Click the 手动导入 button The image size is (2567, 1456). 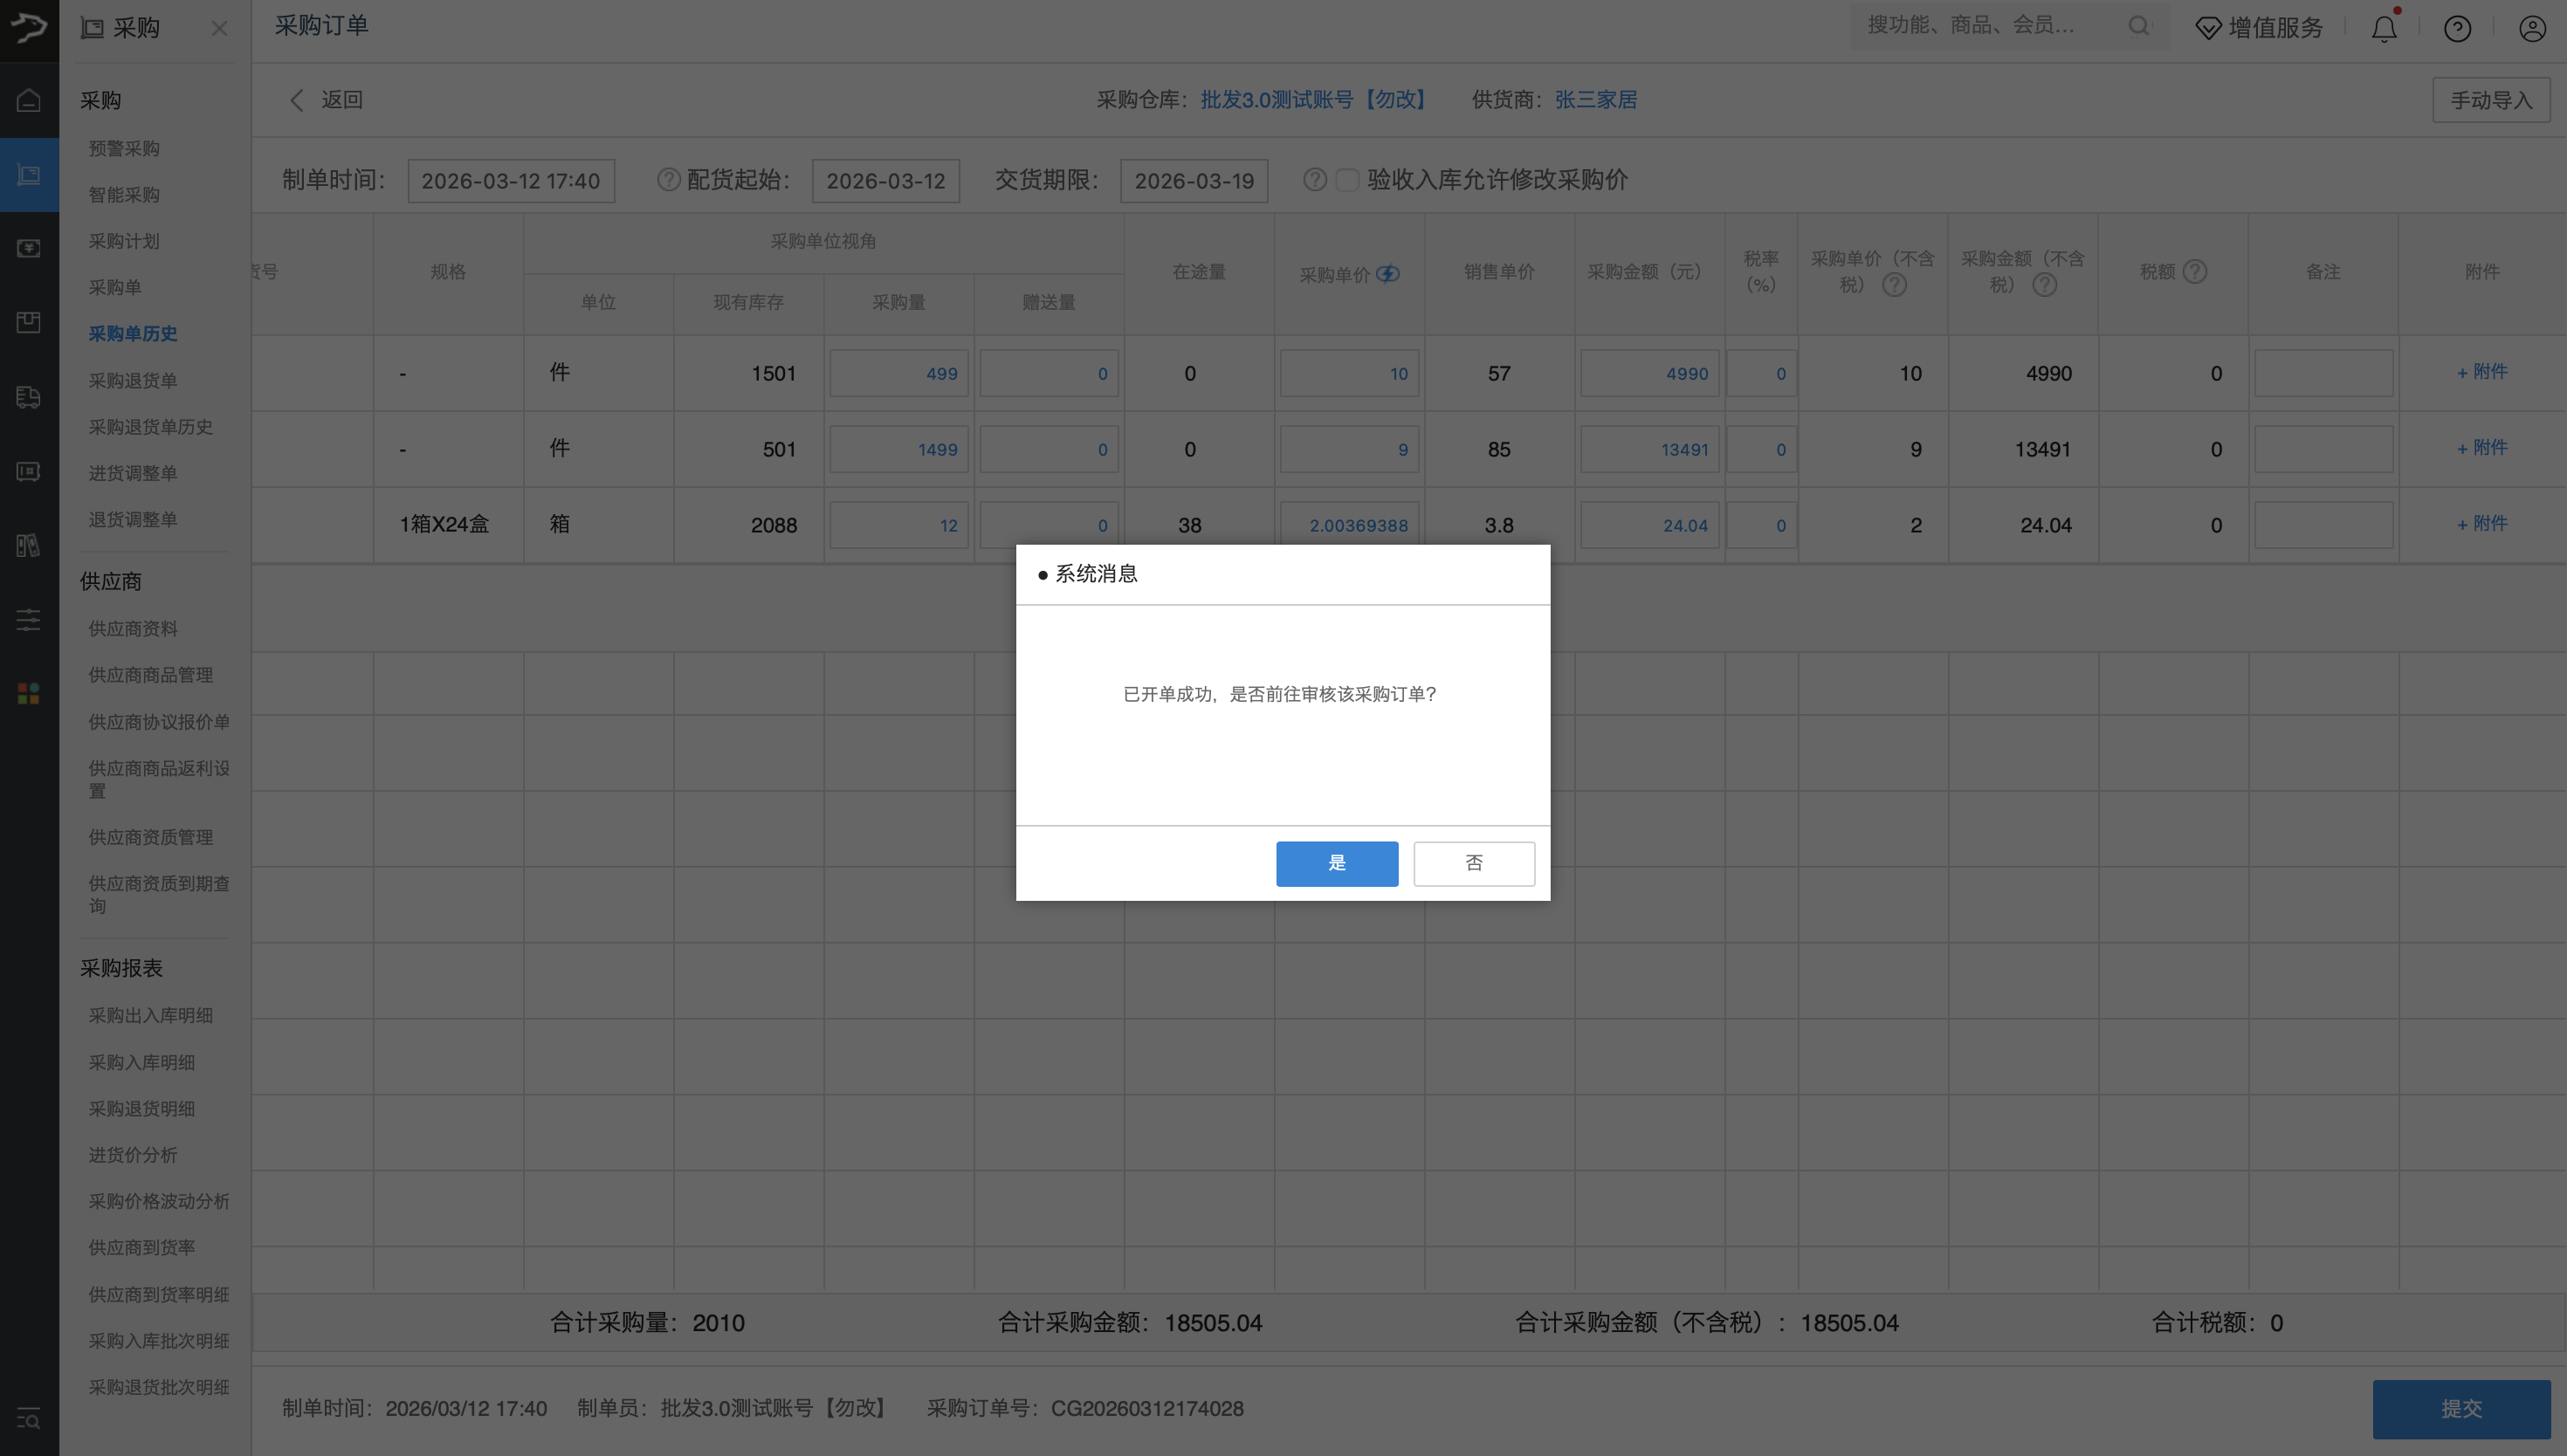click(2490, 100)
